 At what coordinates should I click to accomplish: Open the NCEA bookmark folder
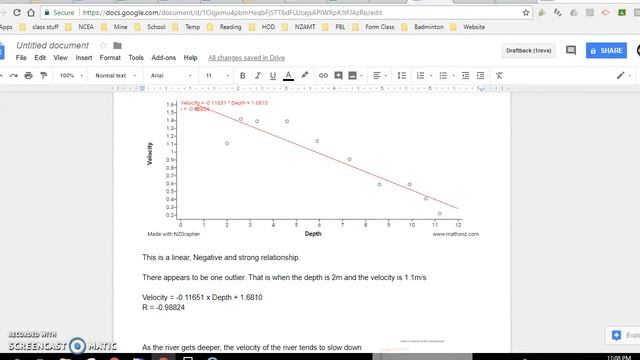pos(80,27)
